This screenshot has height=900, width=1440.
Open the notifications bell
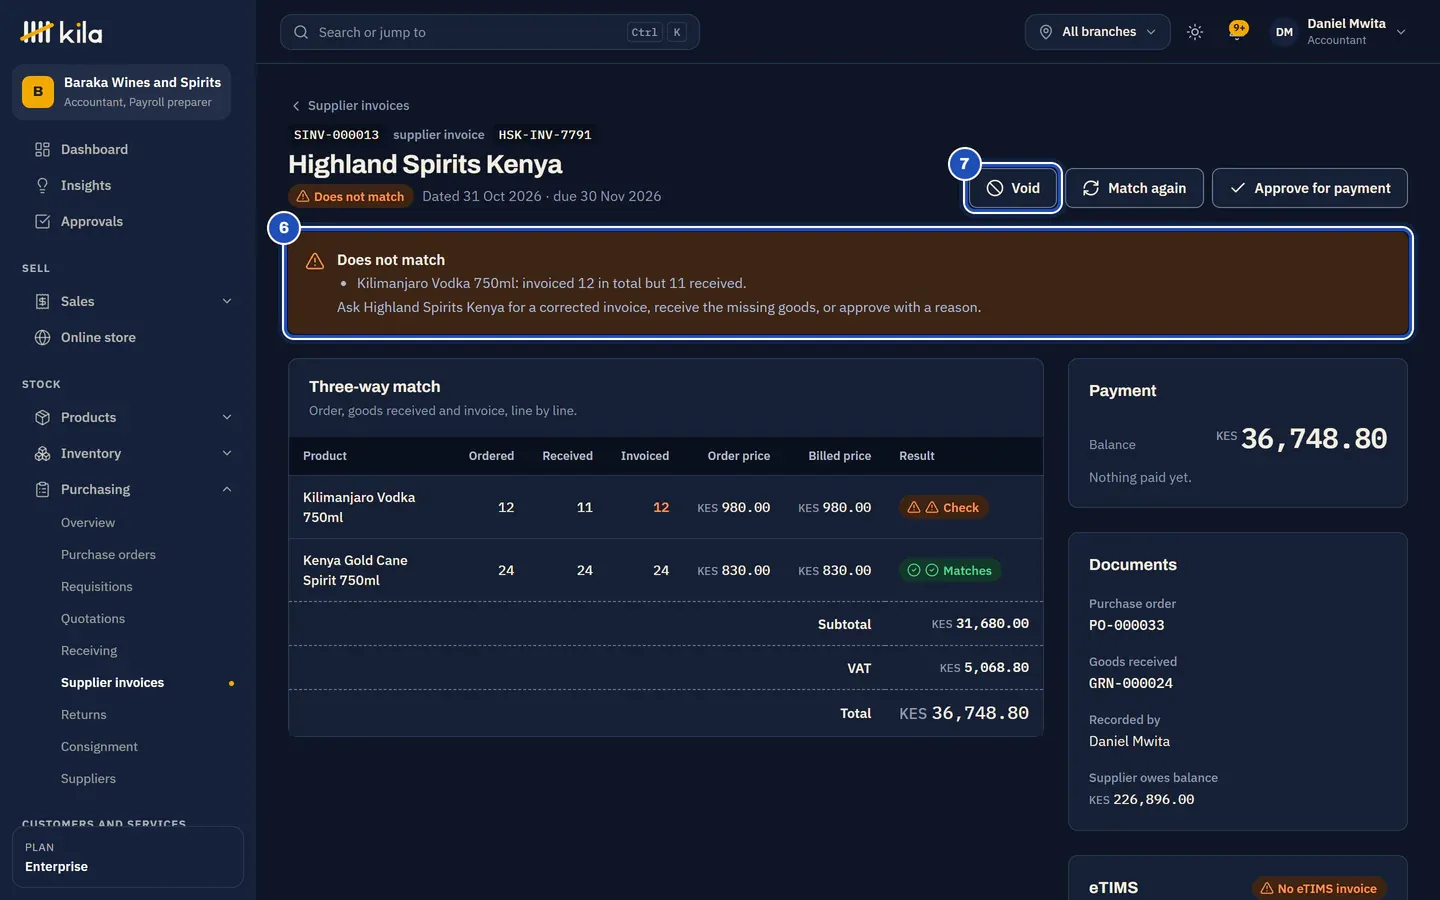click(x=1238, y=32)
